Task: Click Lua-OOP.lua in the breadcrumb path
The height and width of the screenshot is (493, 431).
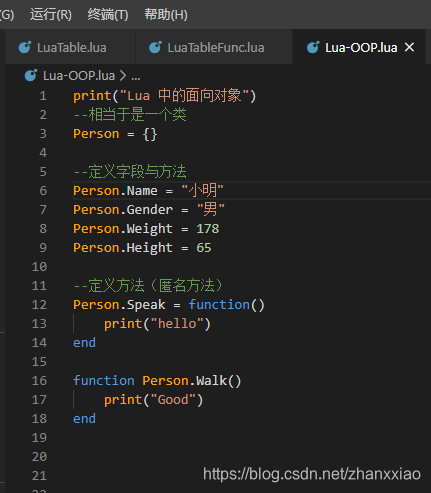Action: (79, 76)
